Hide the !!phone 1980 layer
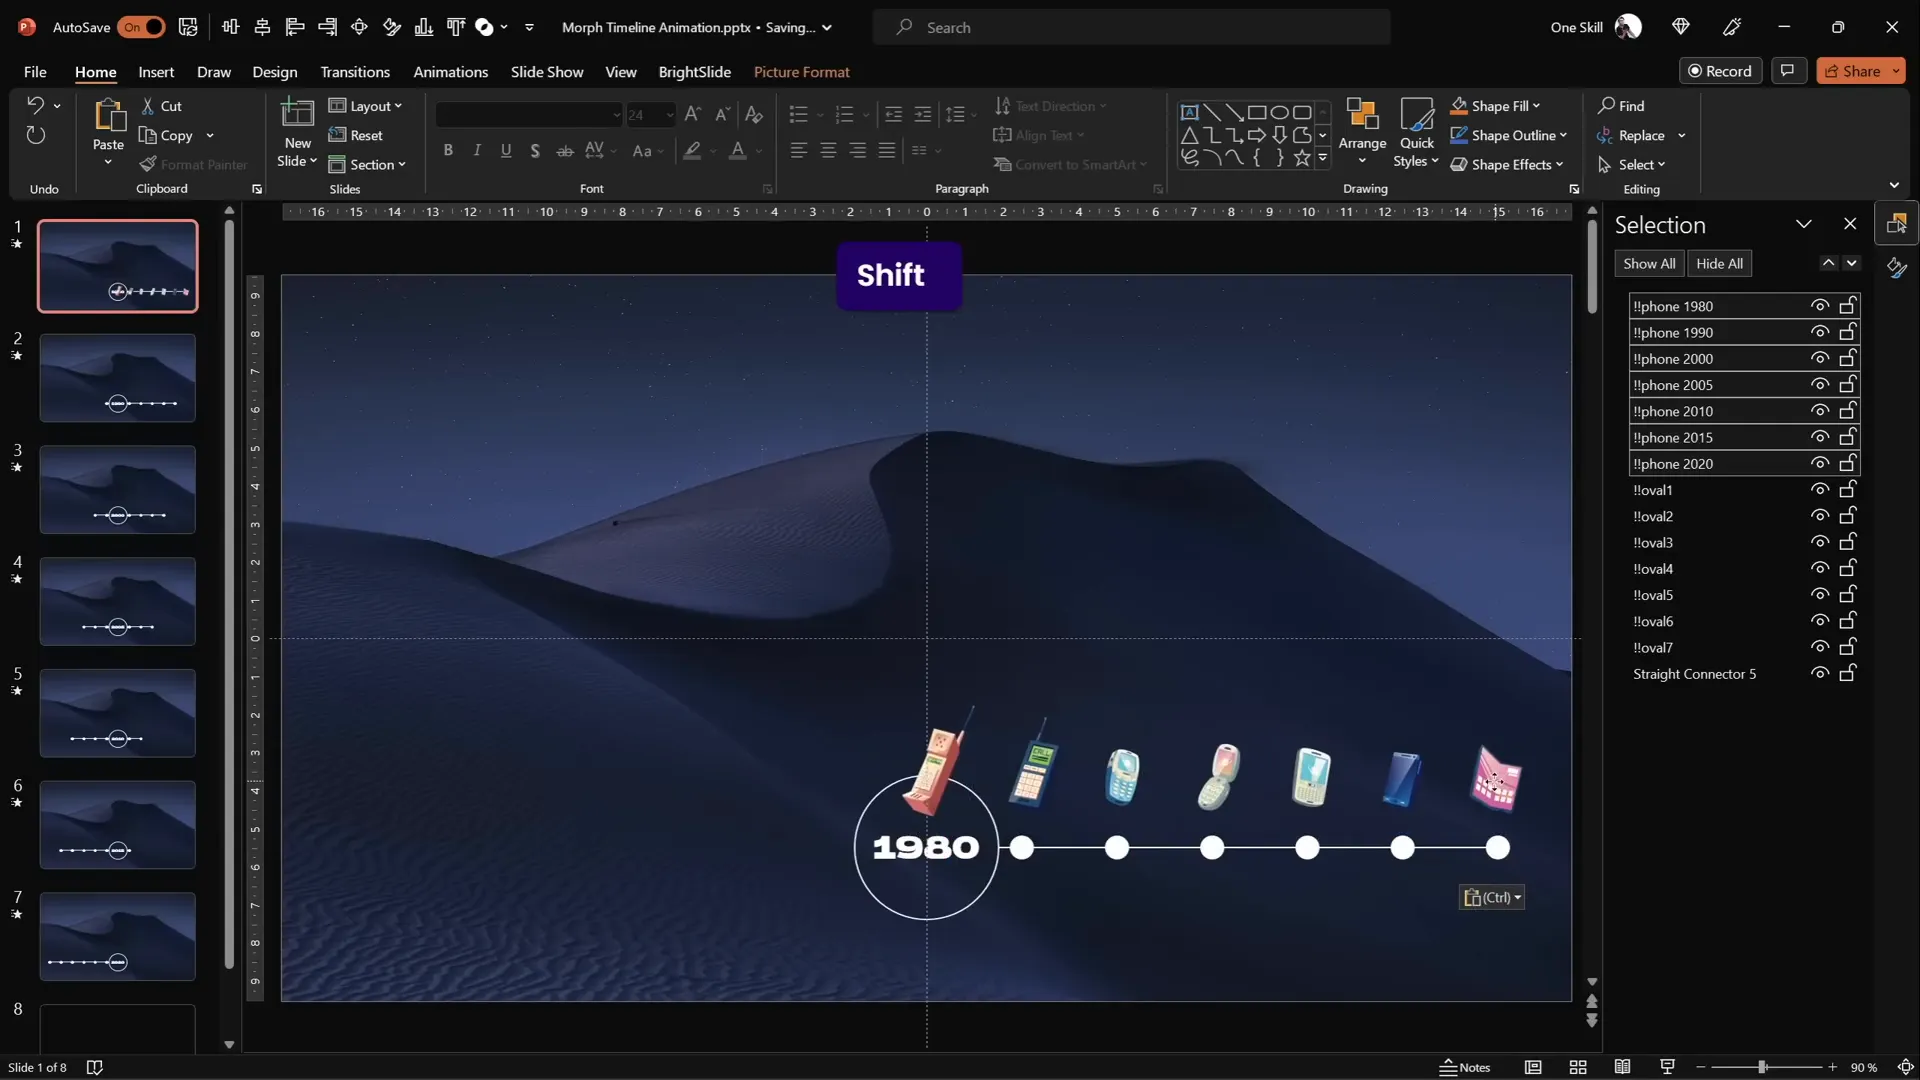This screenshot has width=1920, height=1080. pos(1820,306)
